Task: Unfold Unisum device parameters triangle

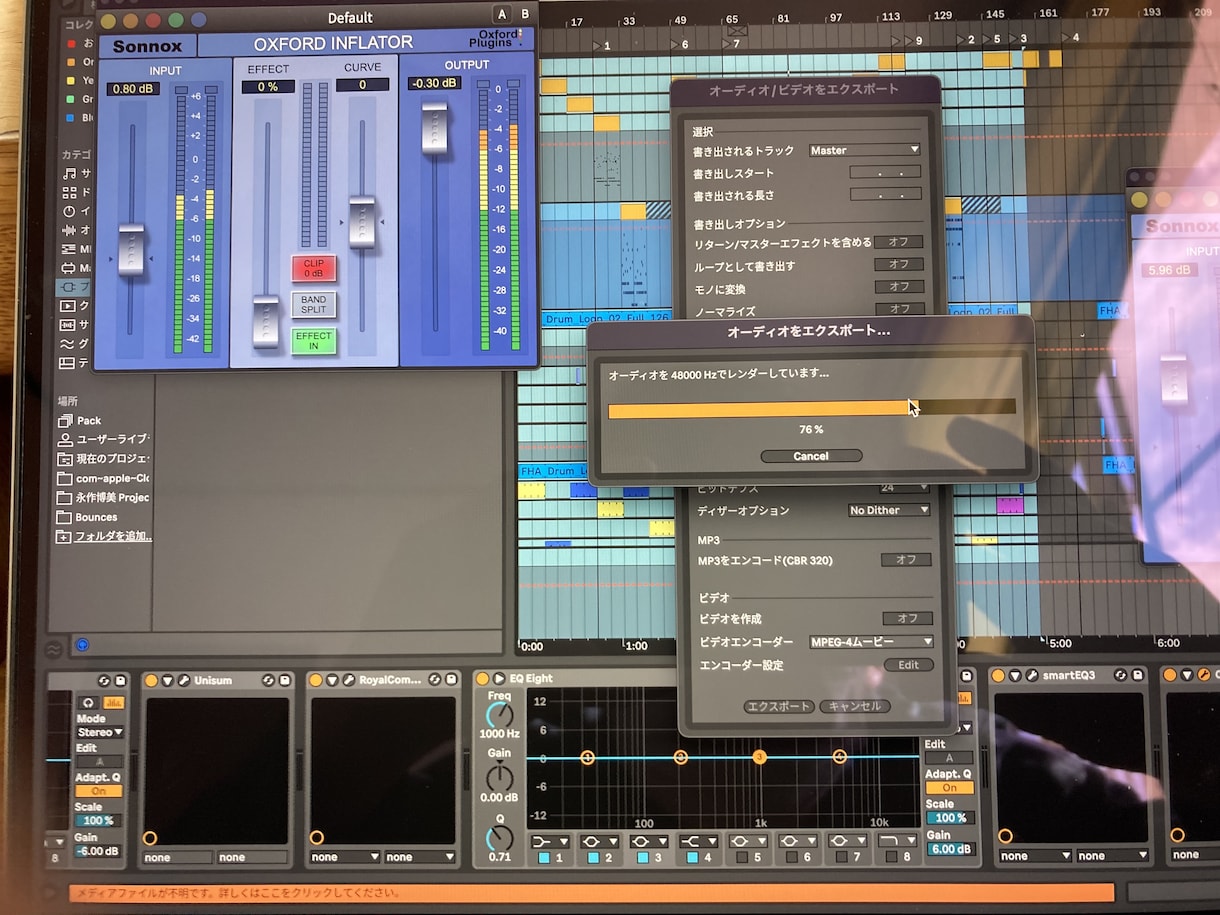Action: 167,680
